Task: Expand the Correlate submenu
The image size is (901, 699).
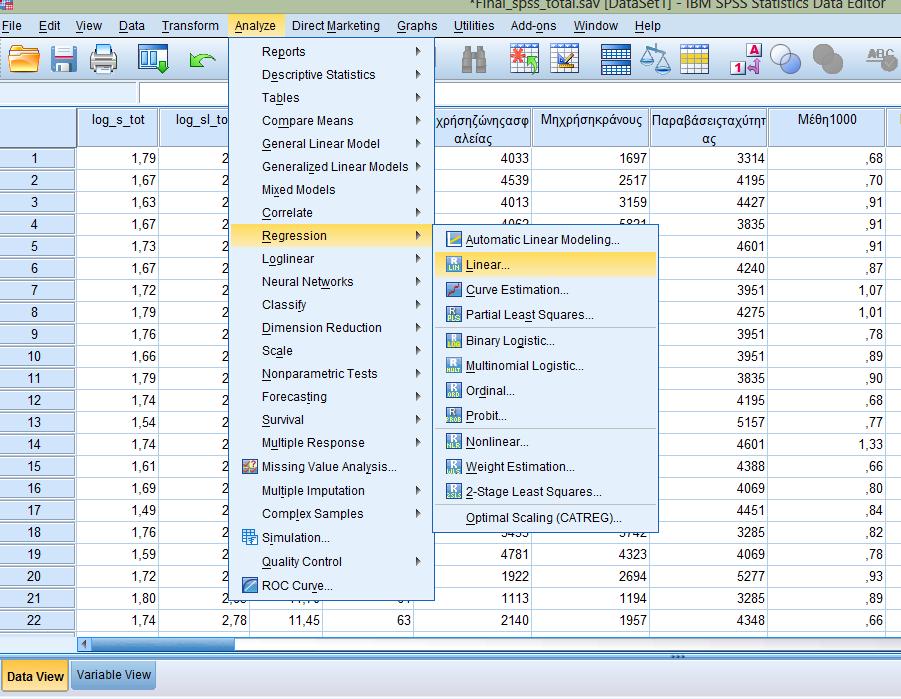Action: pos(331,213)
